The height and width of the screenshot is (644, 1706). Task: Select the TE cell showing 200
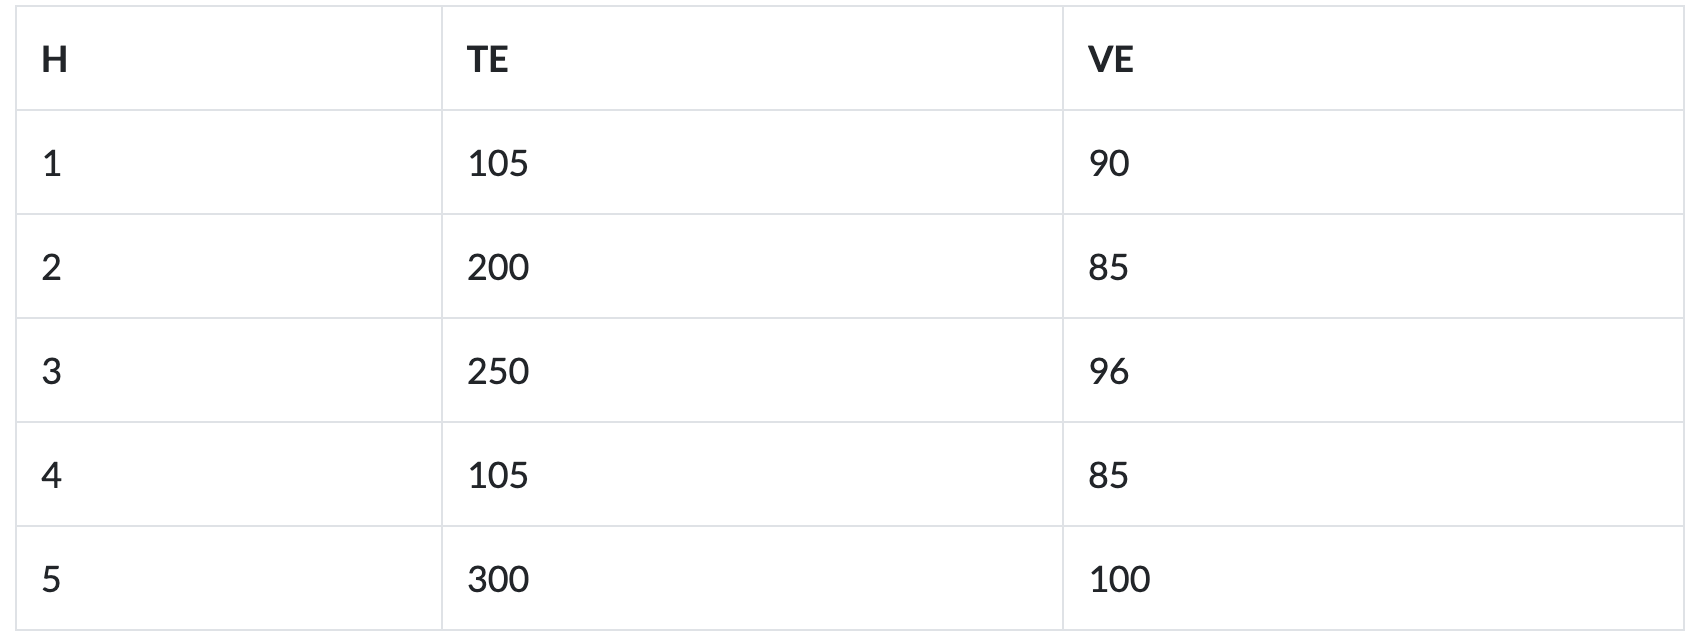[497, 267]
